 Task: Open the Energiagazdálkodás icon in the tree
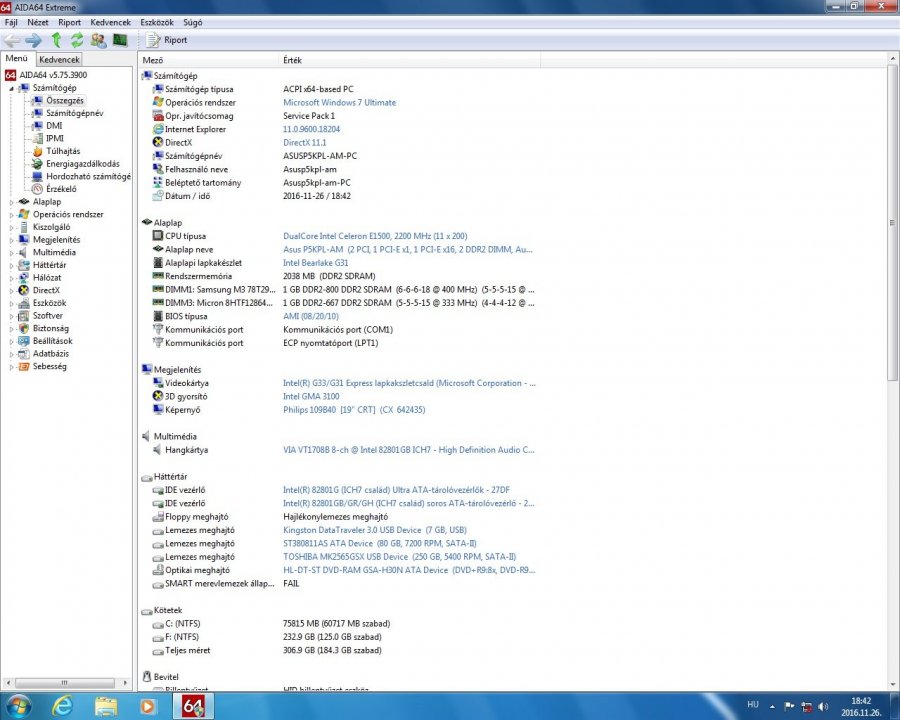[x=37, y=164]
